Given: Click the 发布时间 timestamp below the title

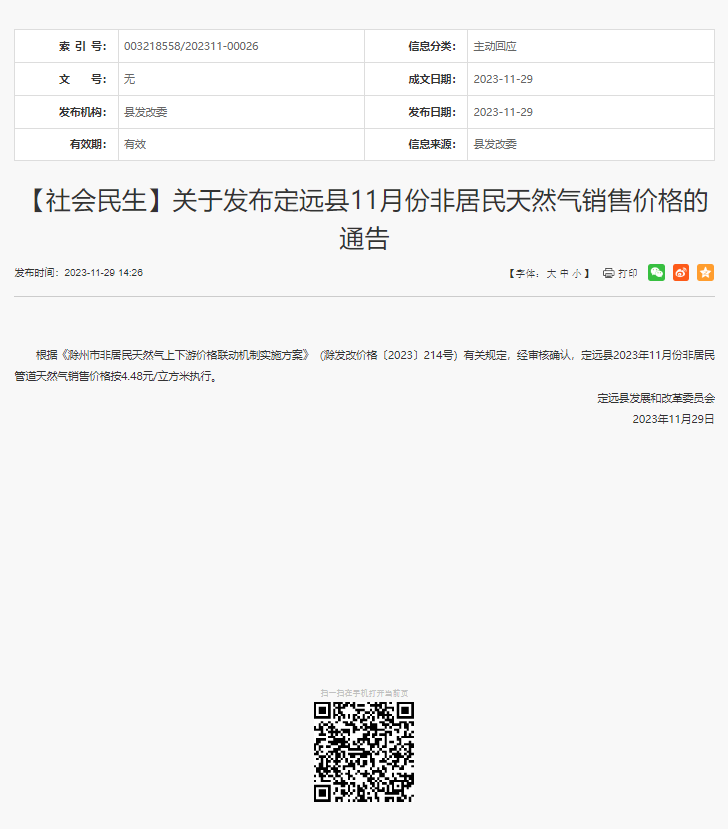Looking at the screenshot, I should click(78, 273).
